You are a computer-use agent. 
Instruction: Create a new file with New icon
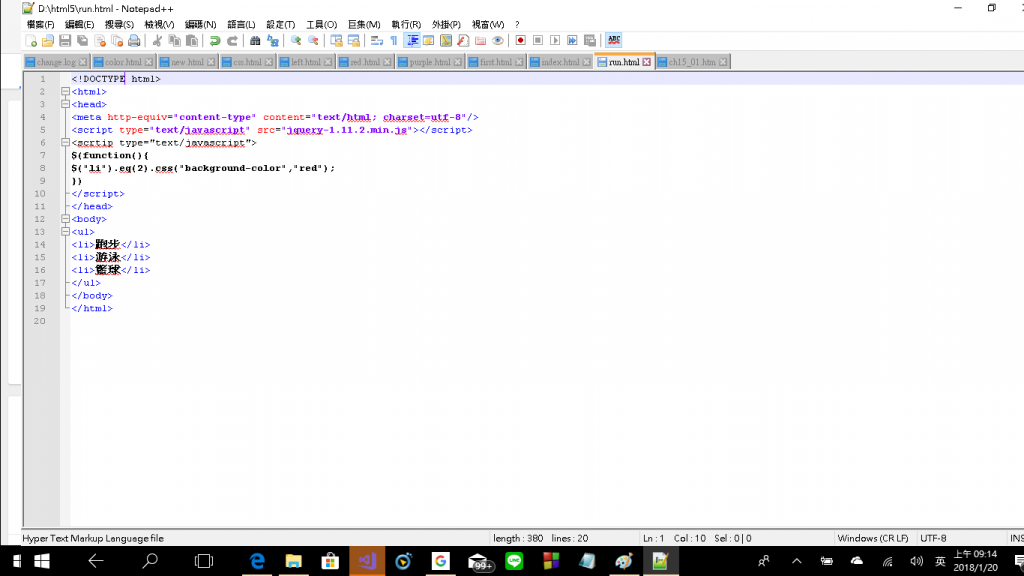point(31,40)
